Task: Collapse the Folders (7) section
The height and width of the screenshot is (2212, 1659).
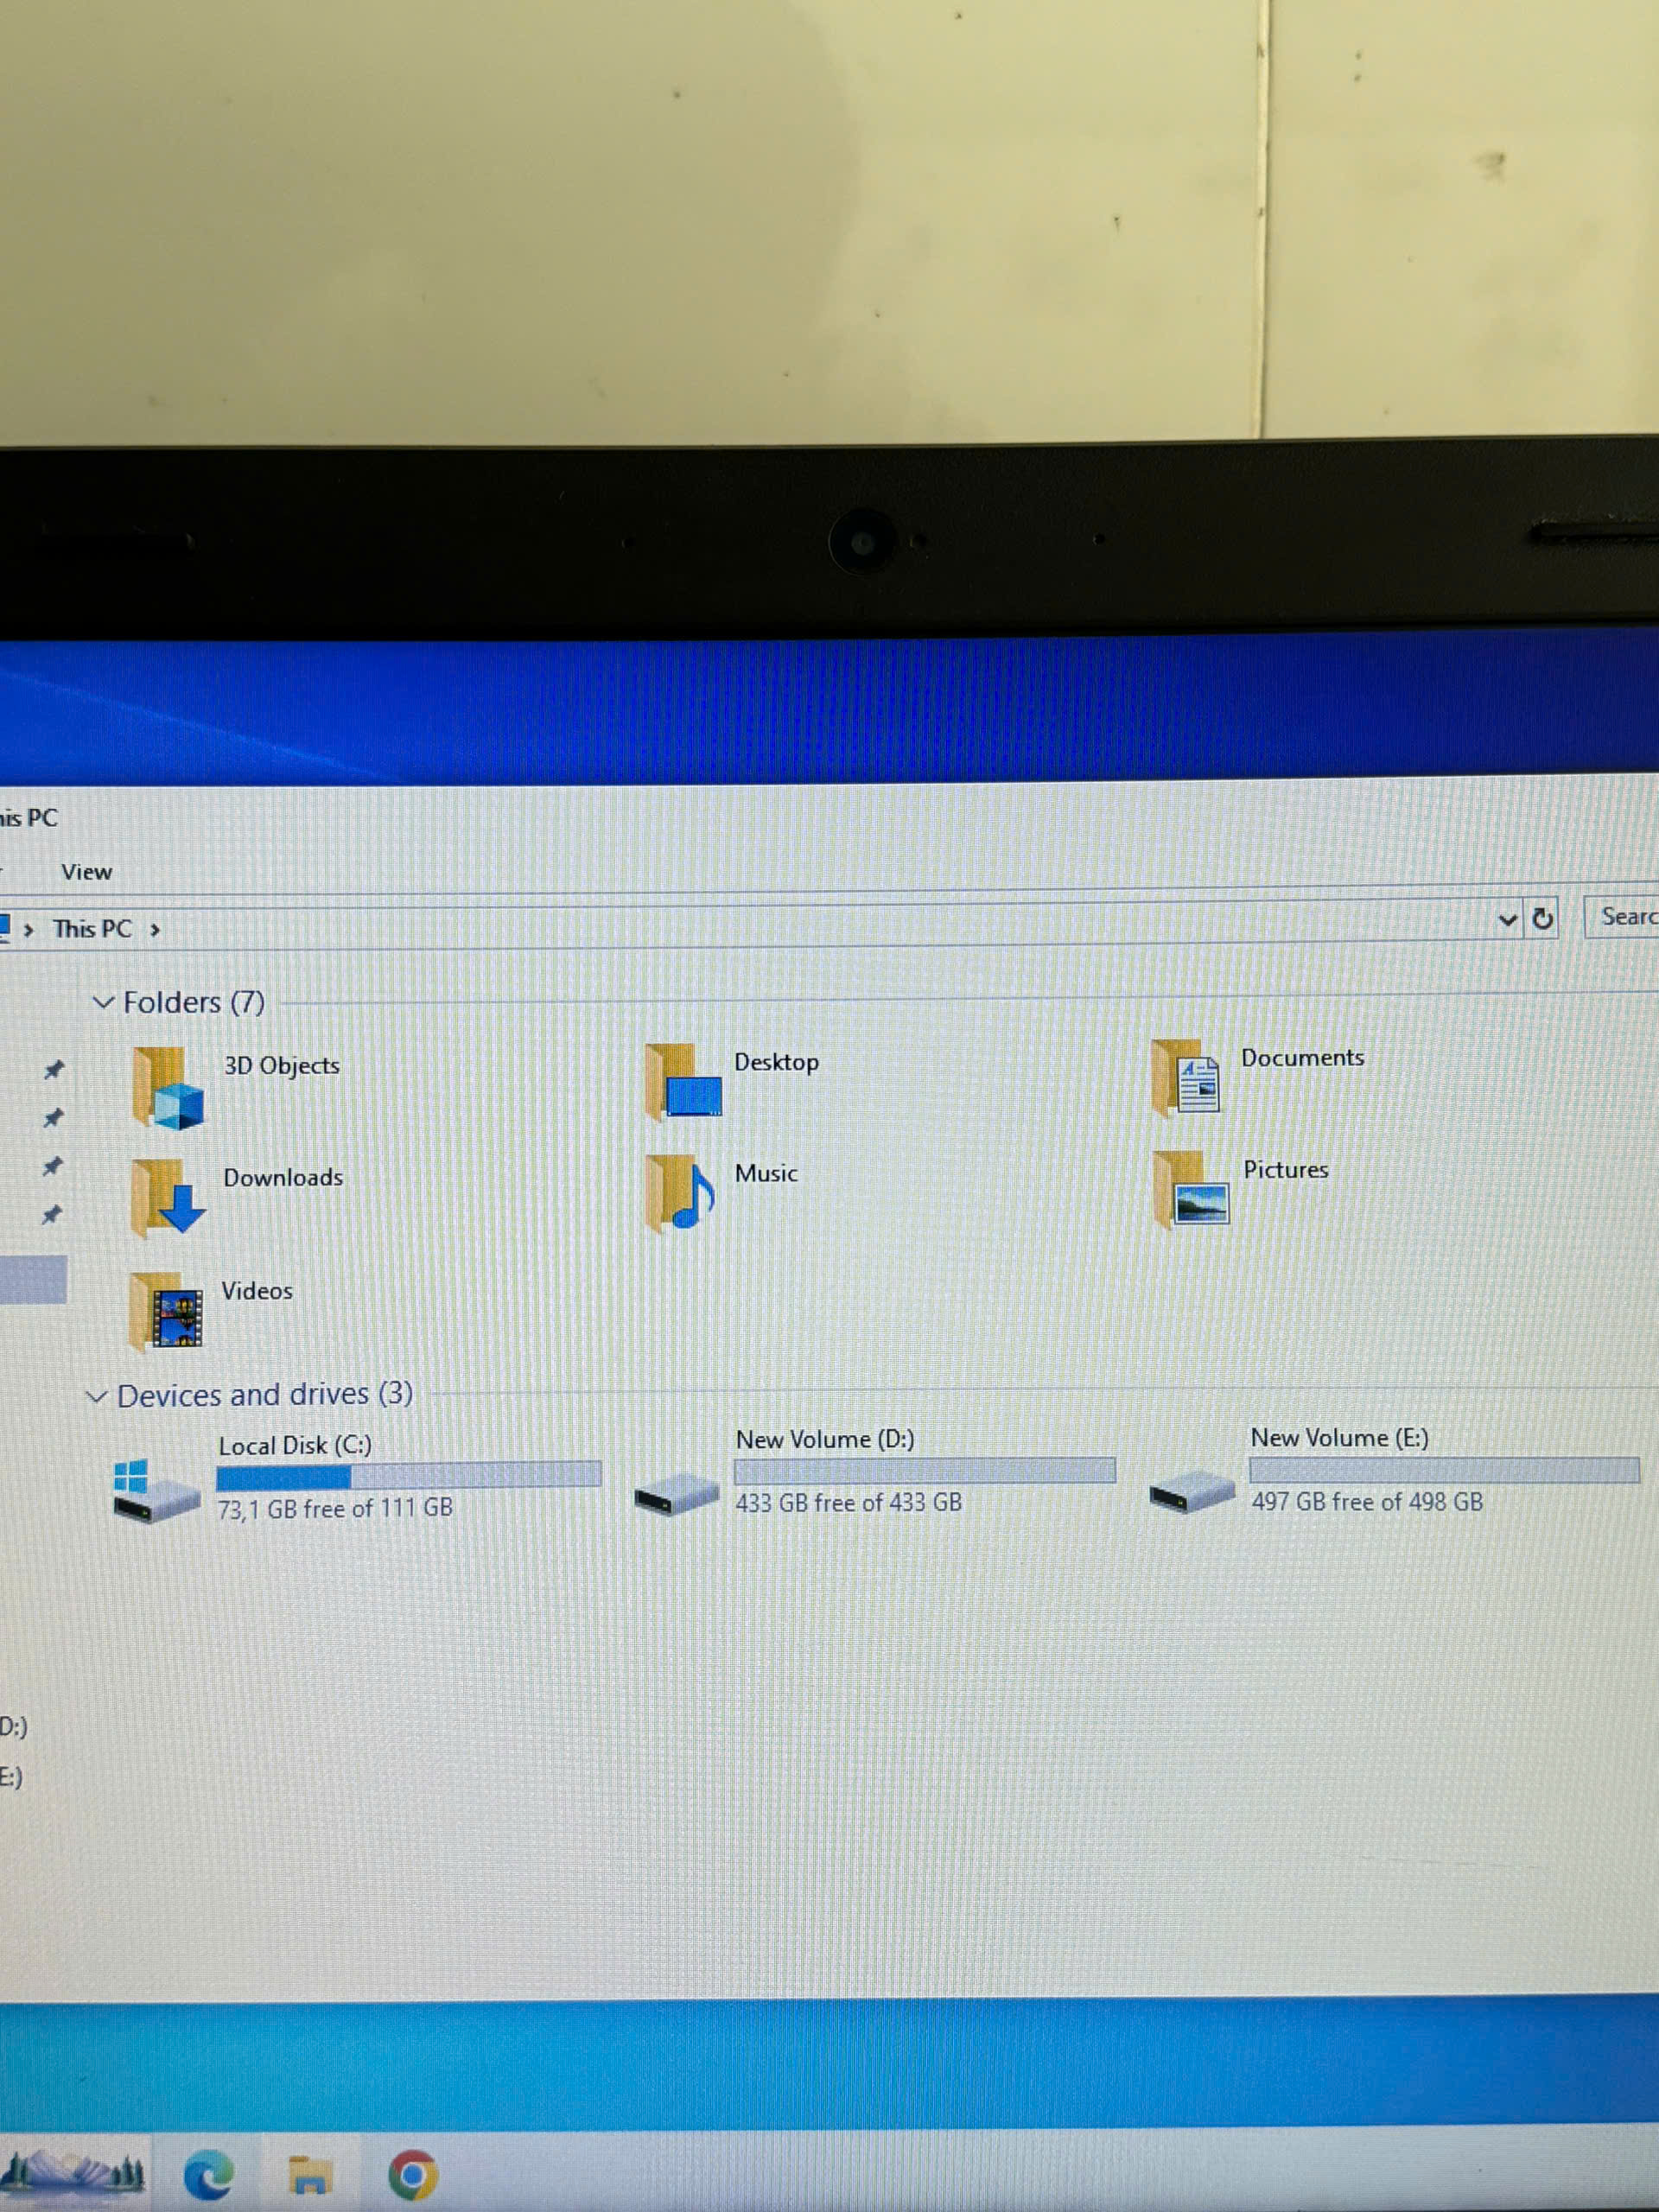Action: 103,1003
